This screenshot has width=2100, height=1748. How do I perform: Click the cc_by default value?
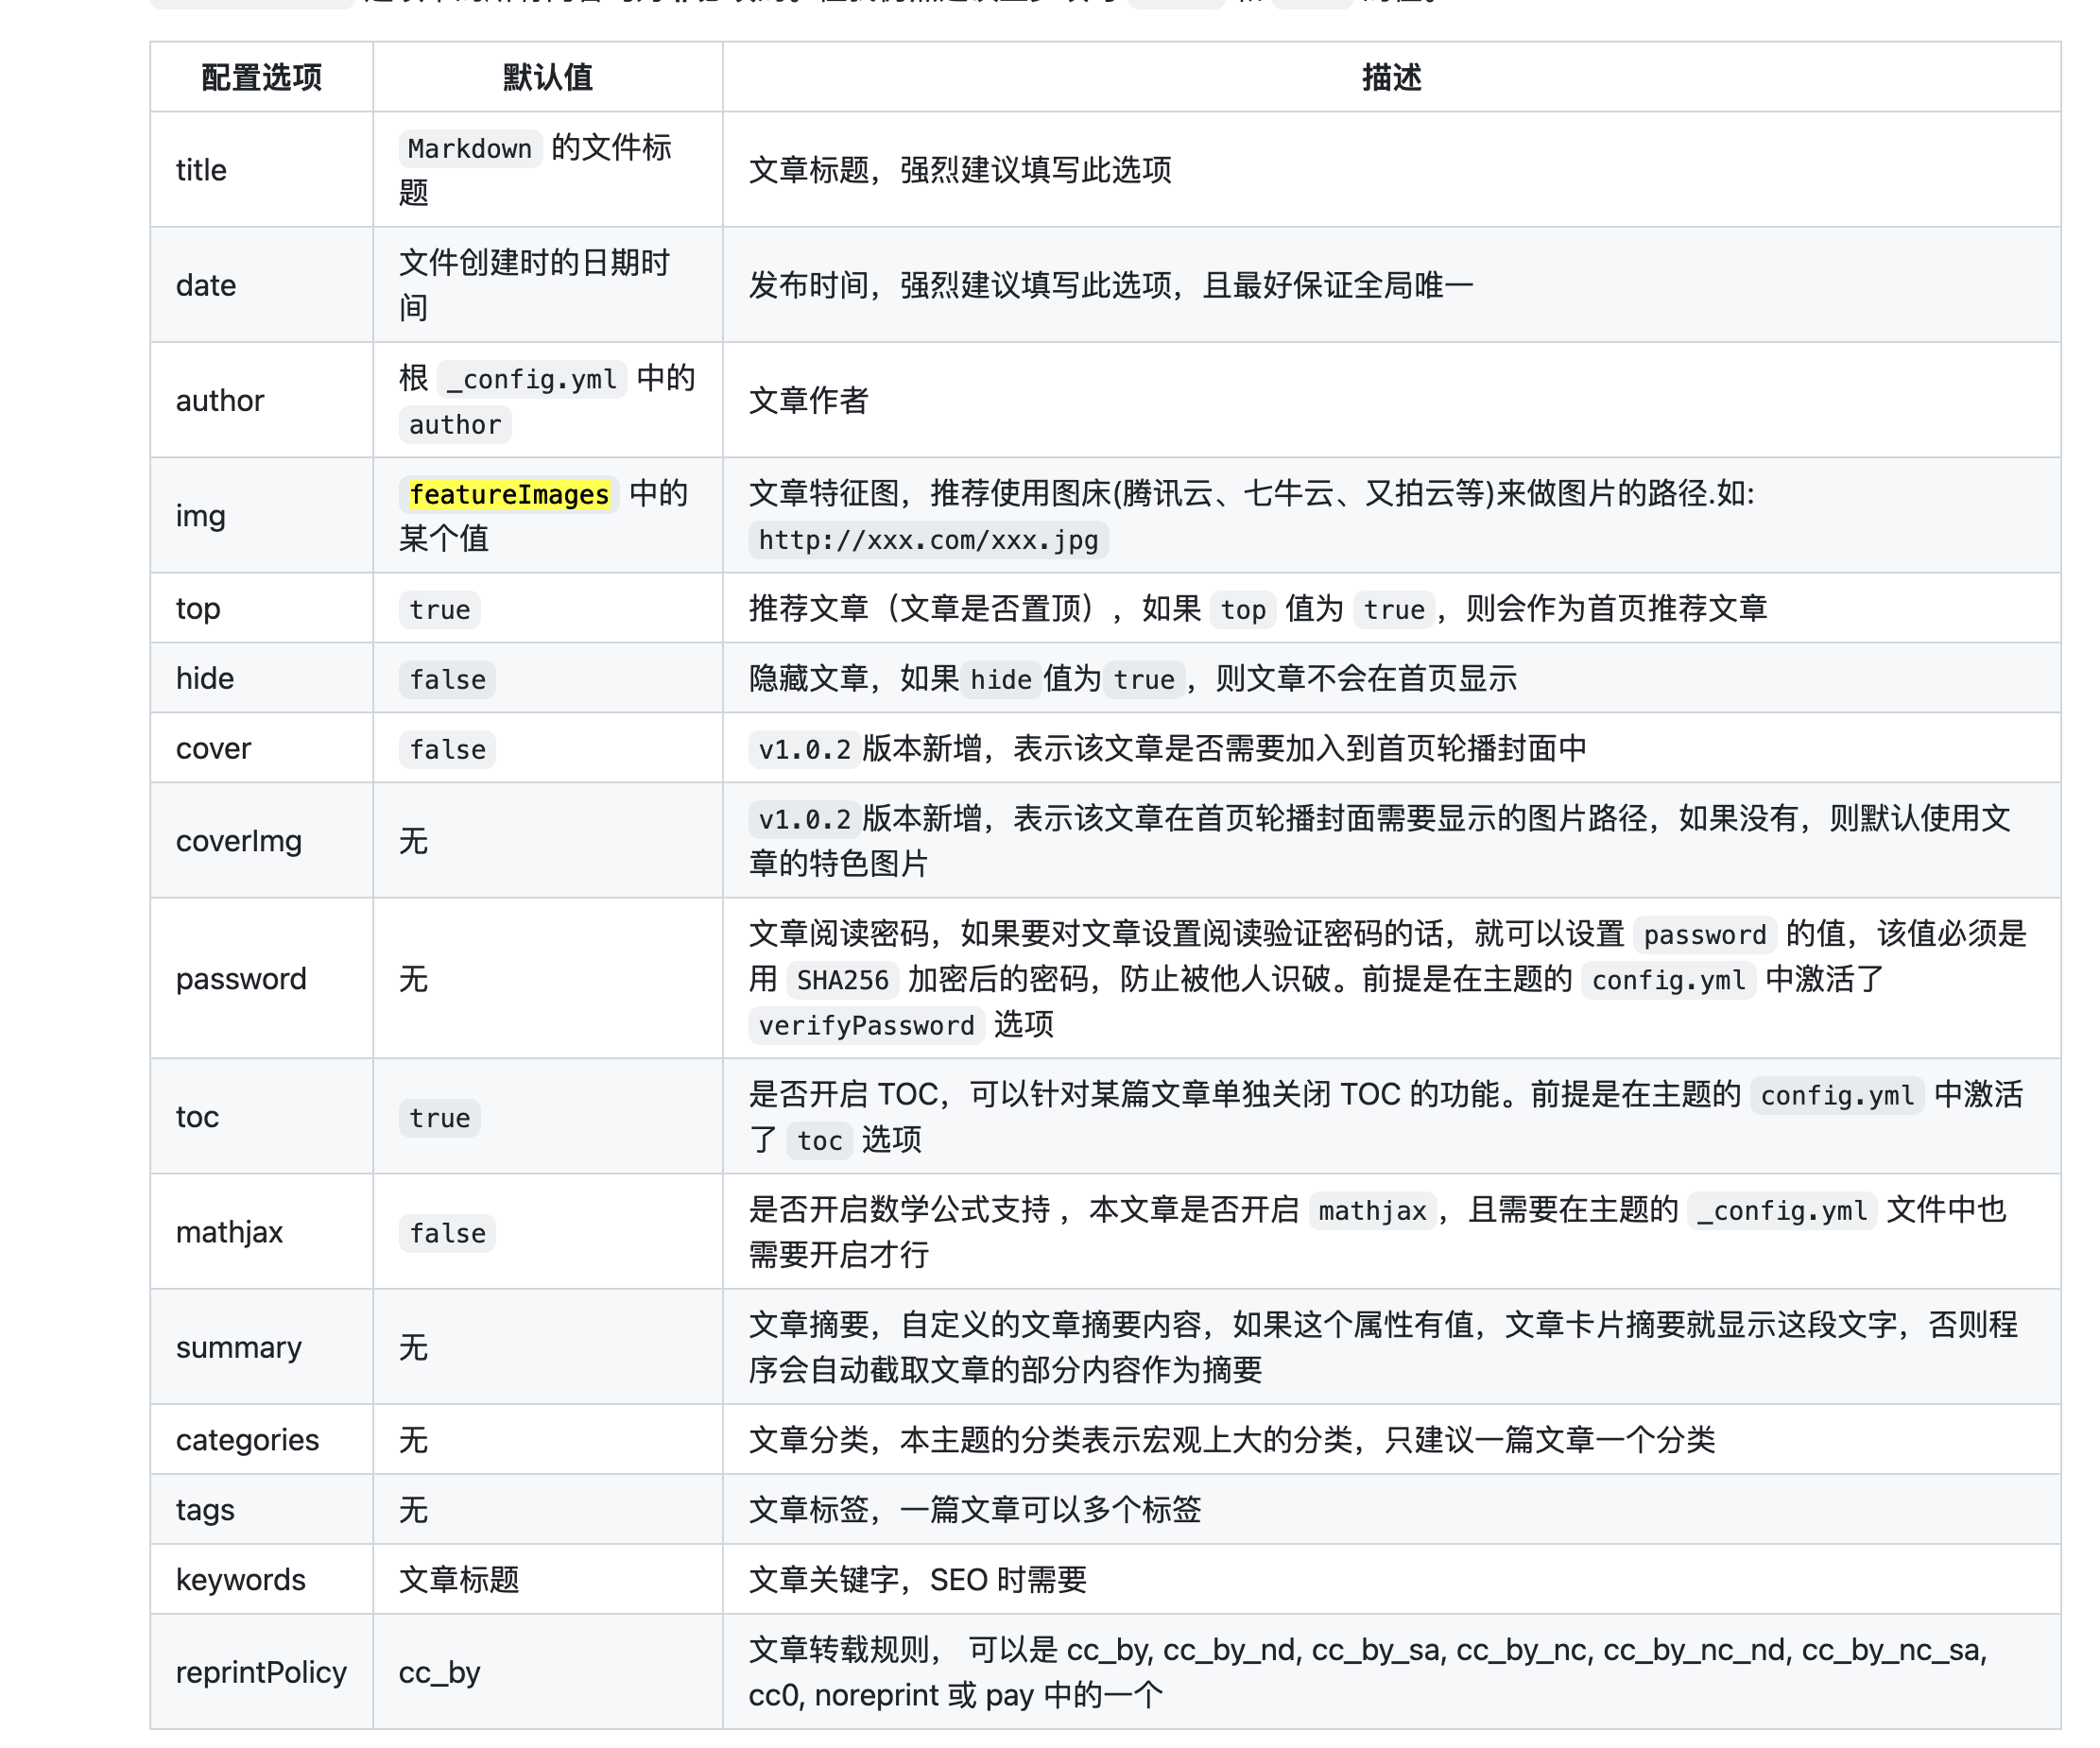(x=439, y=1672)
